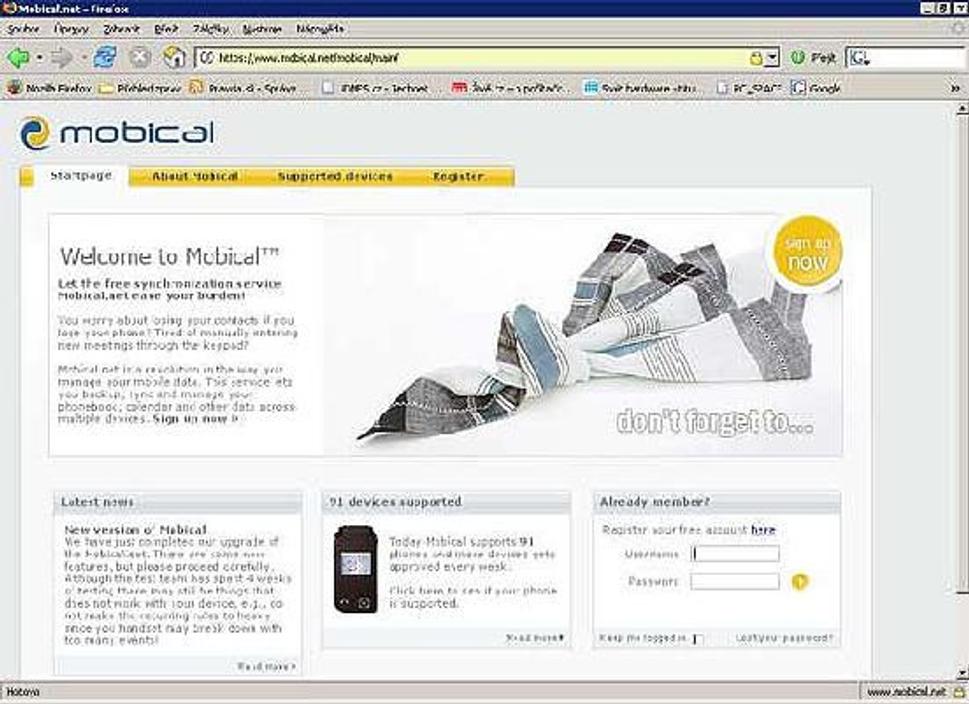The image size is (969, 704).
Task: Open the Nástroje menu
Action: 262,29
